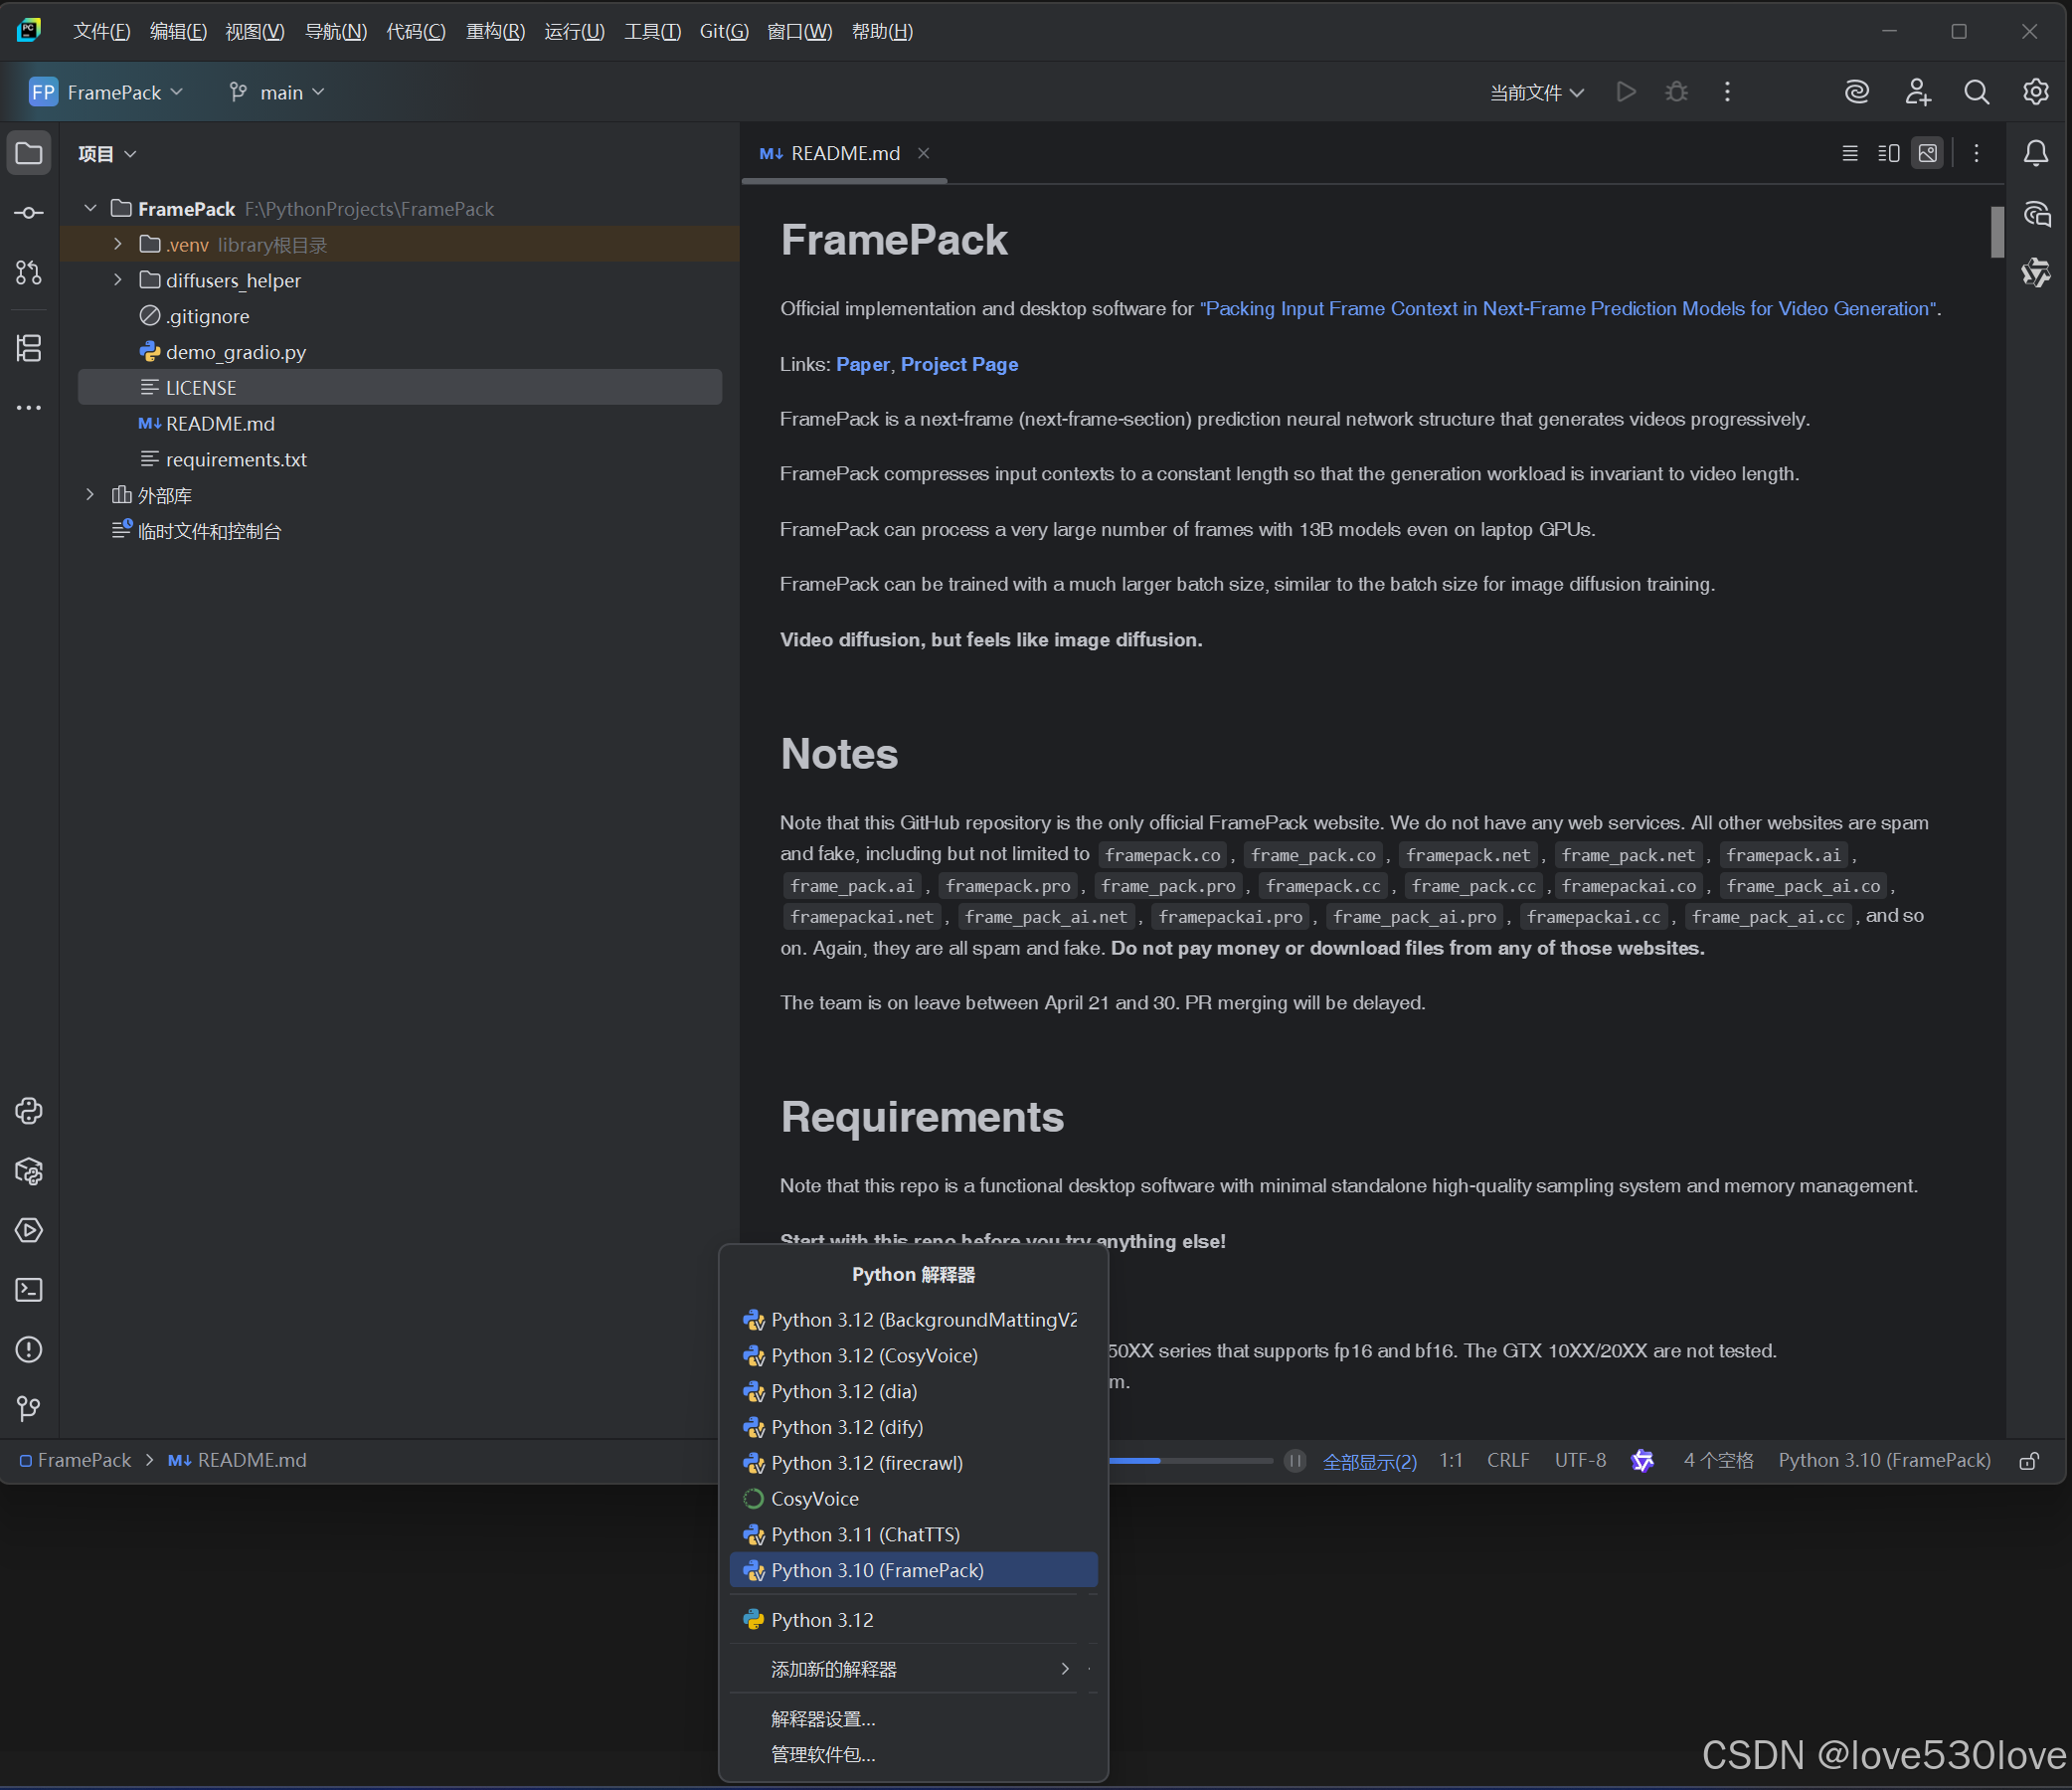Open demo_gradio.py in project tree
This screenshot has width=2072, height=1790.
[x=236, y=352]
